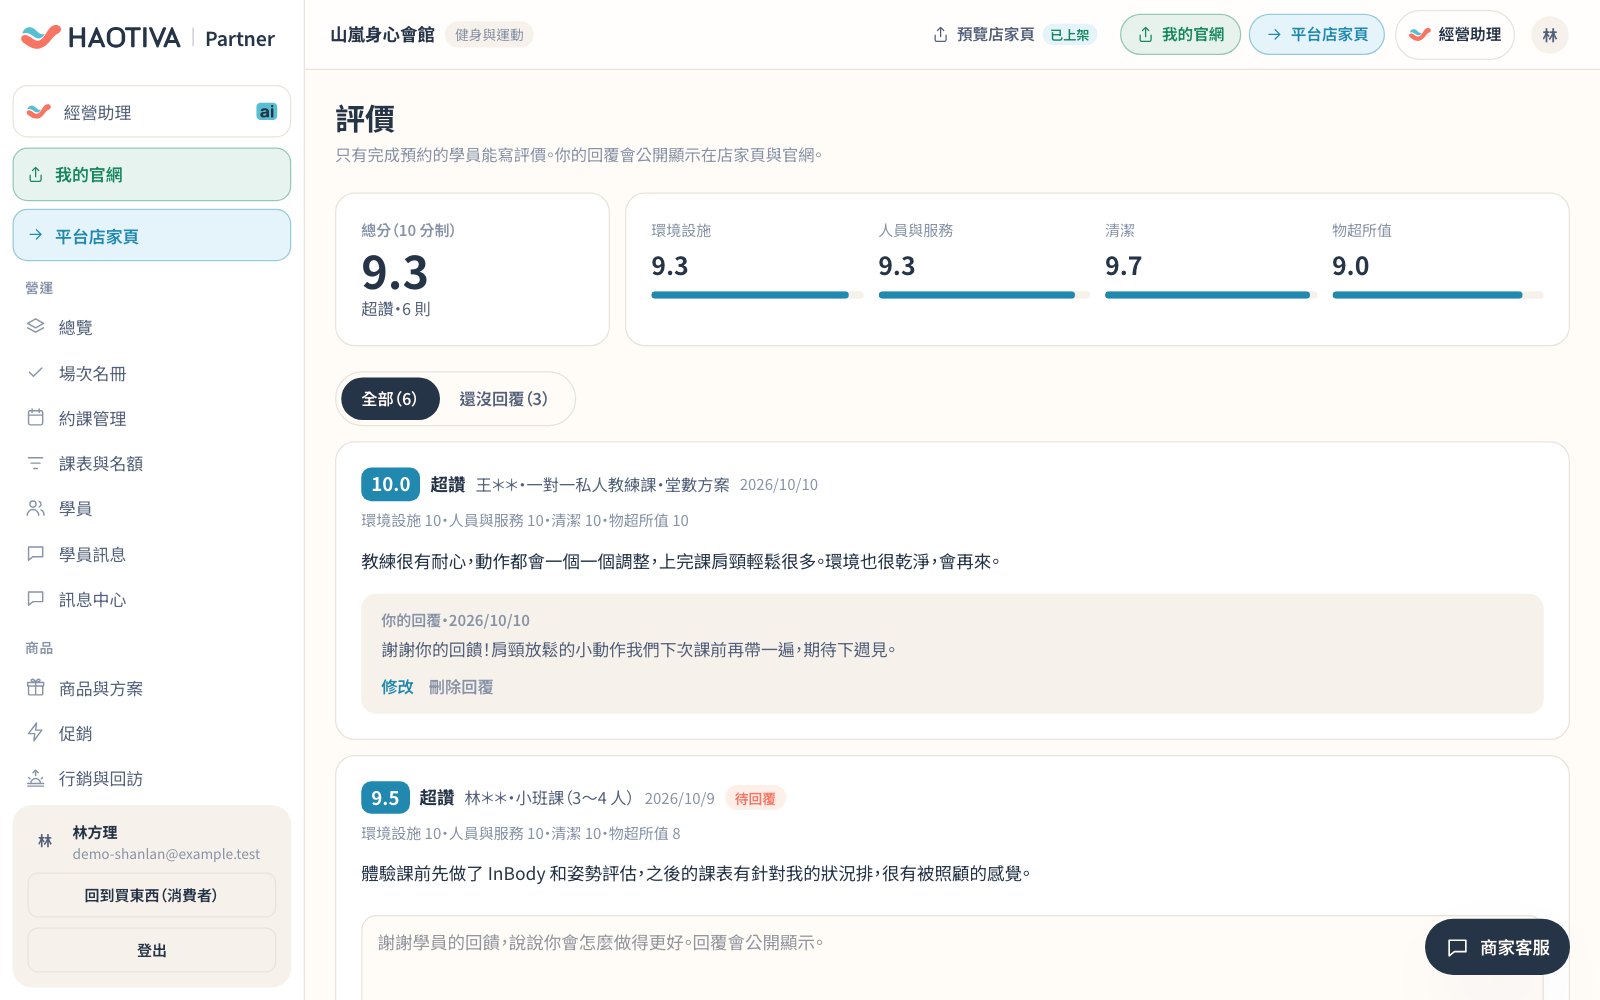
Task: Click the ai badge on sidebar 經營助理
Action: coord(267,111)
